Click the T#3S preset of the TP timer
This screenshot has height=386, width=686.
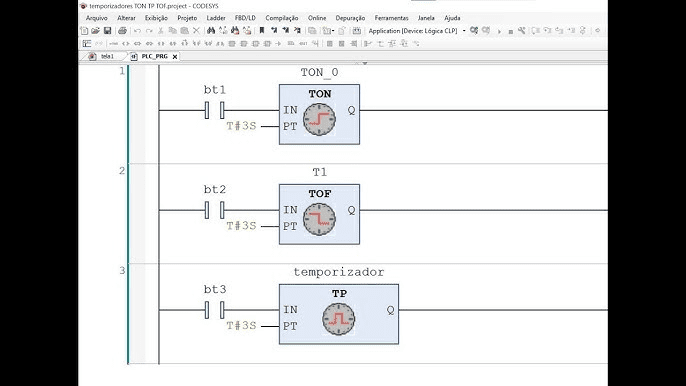click(241, 326)
